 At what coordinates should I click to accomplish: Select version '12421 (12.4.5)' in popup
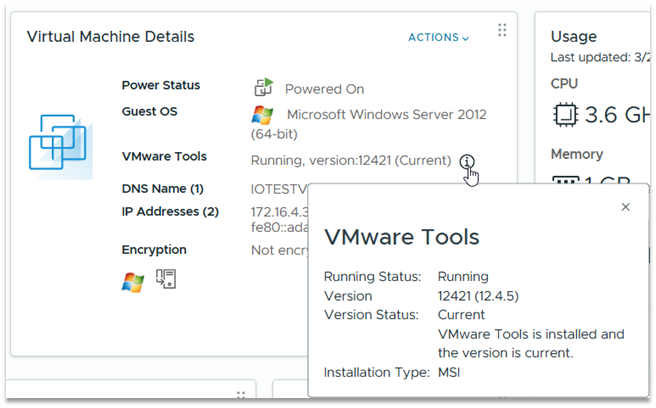click(478, 296)
